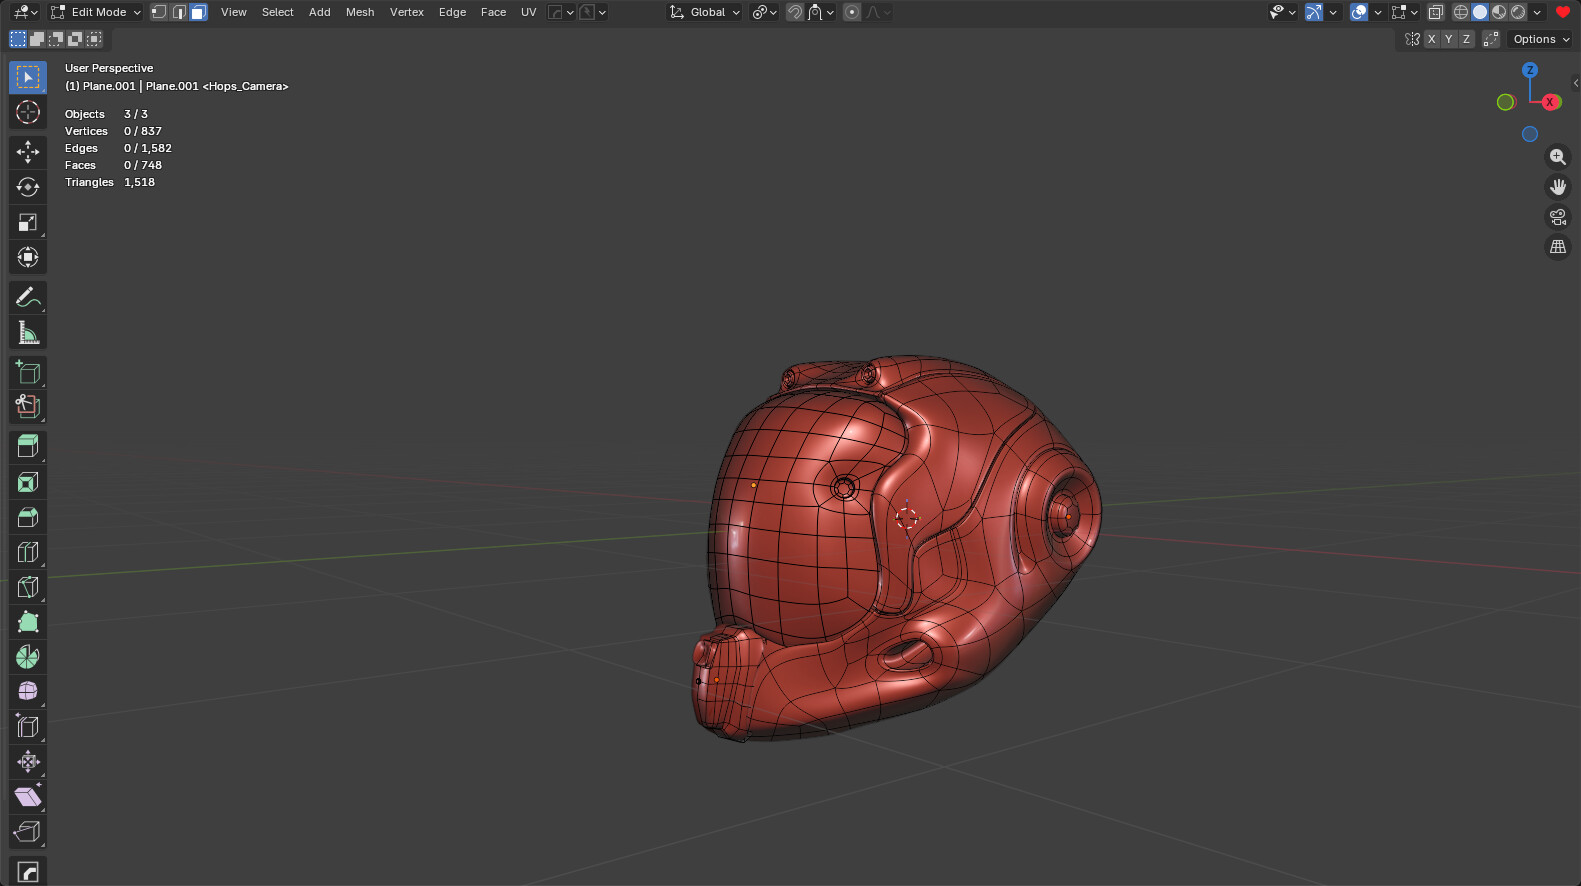Click the UV menu button
1581x886 pixels.
528,12
